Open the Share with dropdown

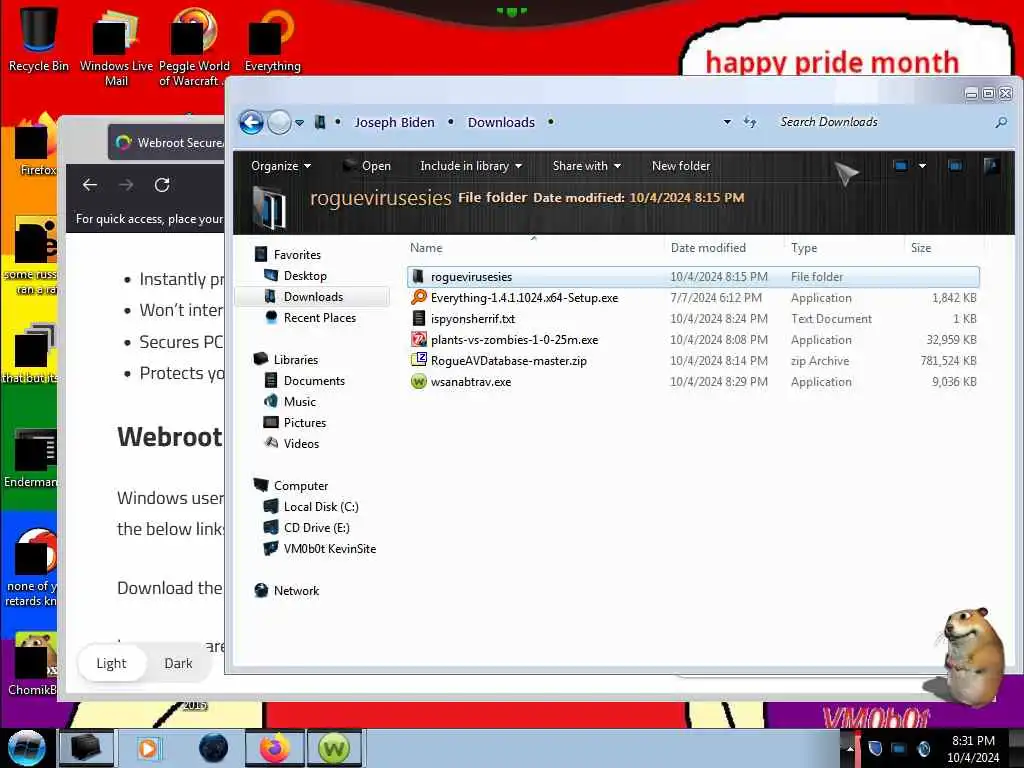coord(586,166)
